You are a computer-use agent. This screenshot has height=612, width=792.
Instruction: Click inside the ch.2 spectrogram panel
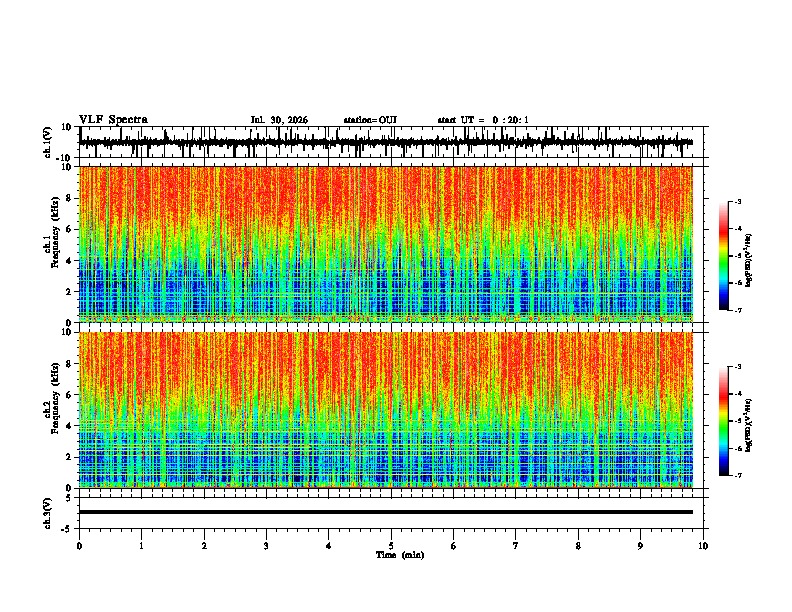(386, 410)
